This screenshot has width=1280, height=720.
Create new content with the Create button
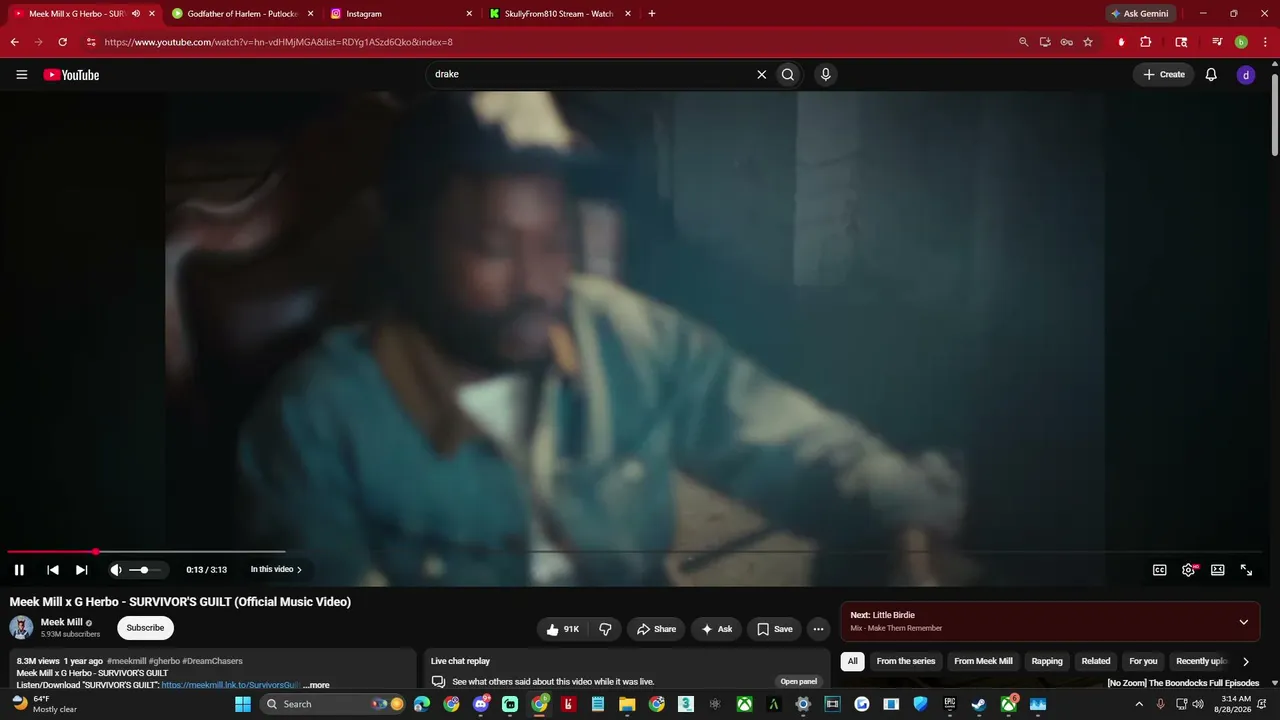point(1164,75)
